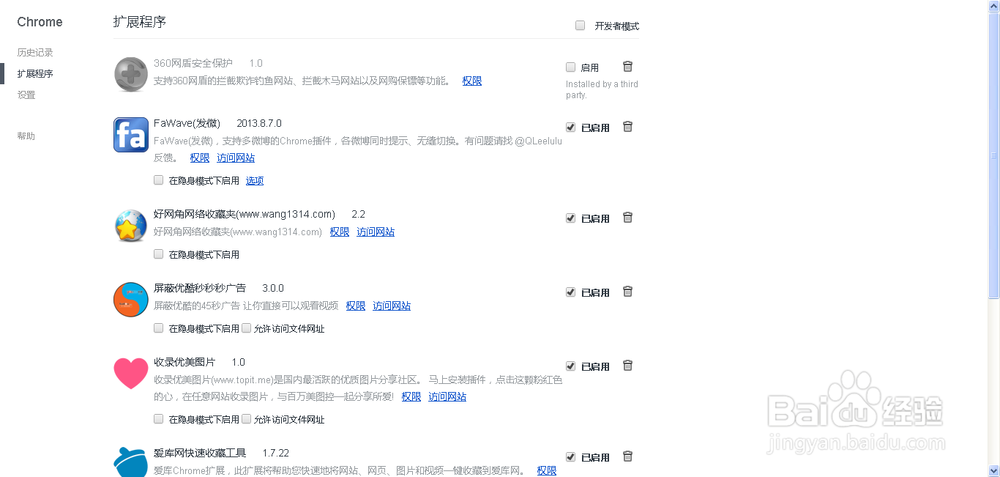Open 访问网站 link for 屏蔽优酷秒秒广告
The width and height of the screenshot is (1000, 477).
click(392, 305)
